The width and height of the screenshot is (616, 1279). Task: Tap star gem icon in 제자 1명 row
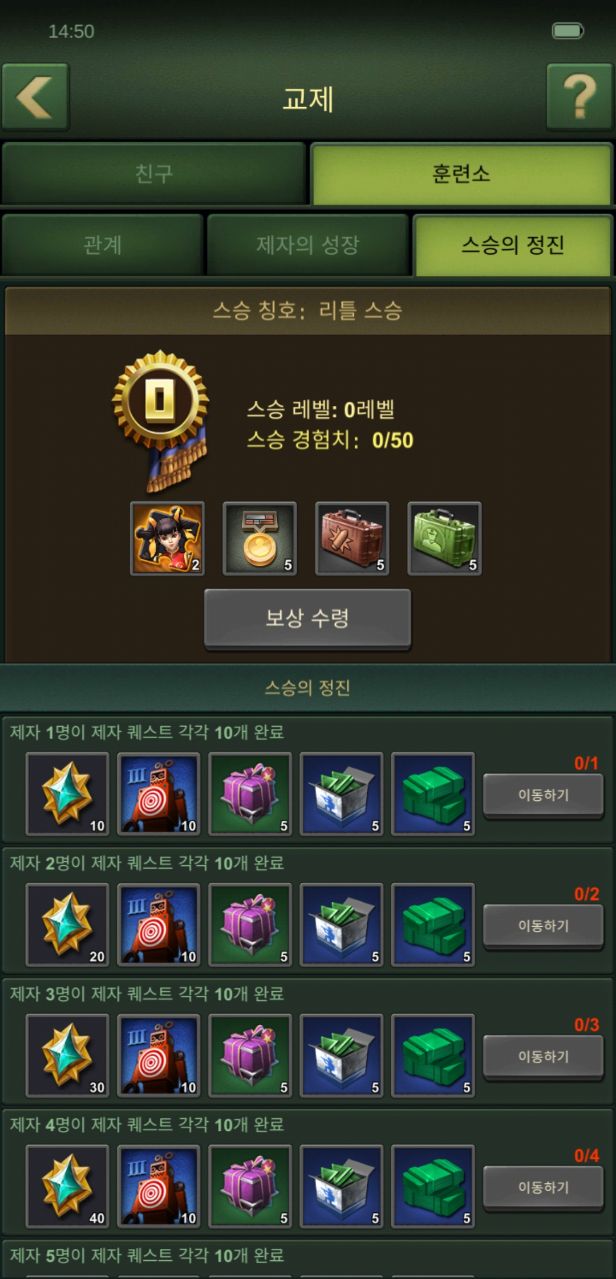coord(67,794)
